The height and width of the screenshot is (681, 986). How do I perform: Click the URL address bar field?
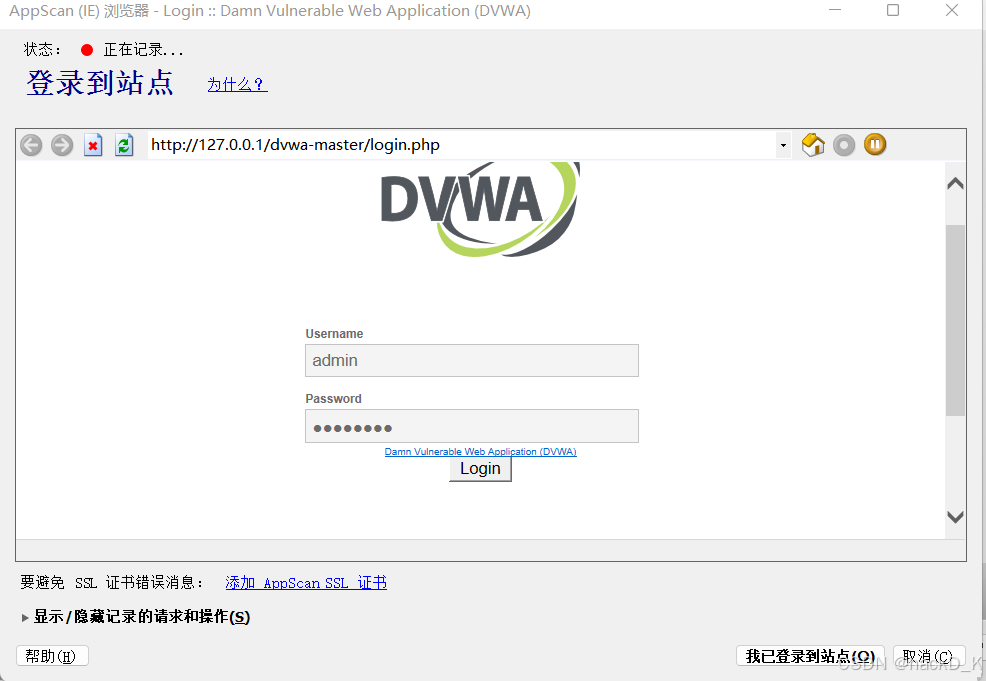coord(462,145)
